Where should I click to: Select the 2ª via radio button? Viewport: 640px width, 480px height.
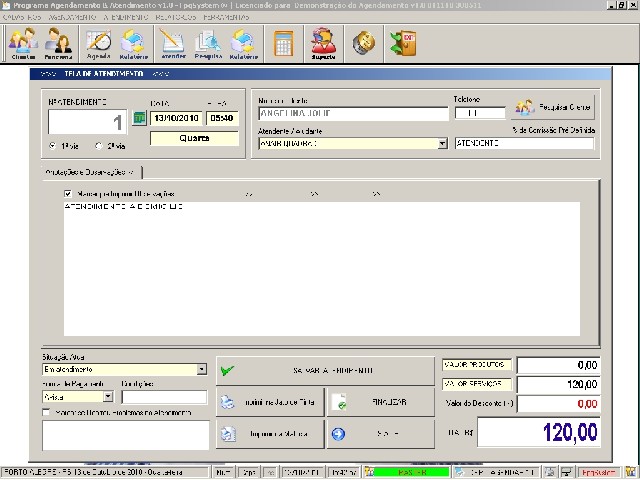pyautogui.click(x=98, y=146)
